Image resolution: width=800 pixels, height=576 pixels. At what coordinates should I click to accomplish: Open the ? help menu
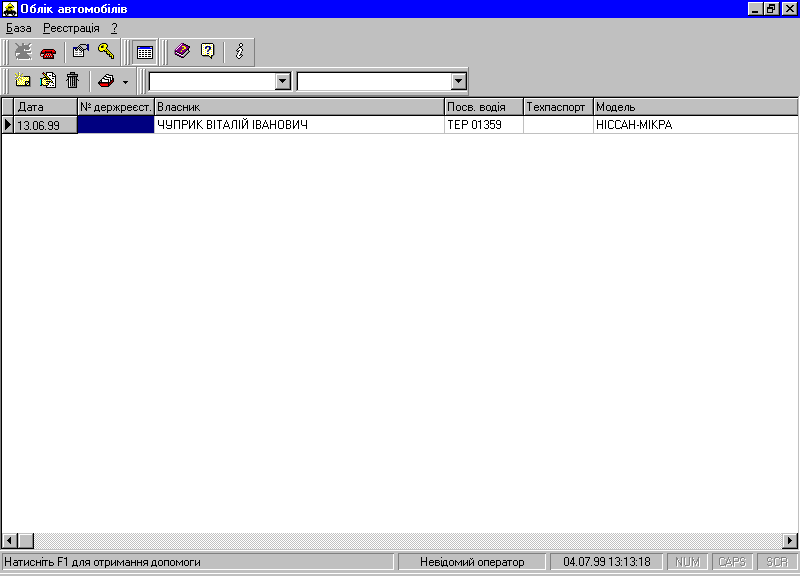114,29
